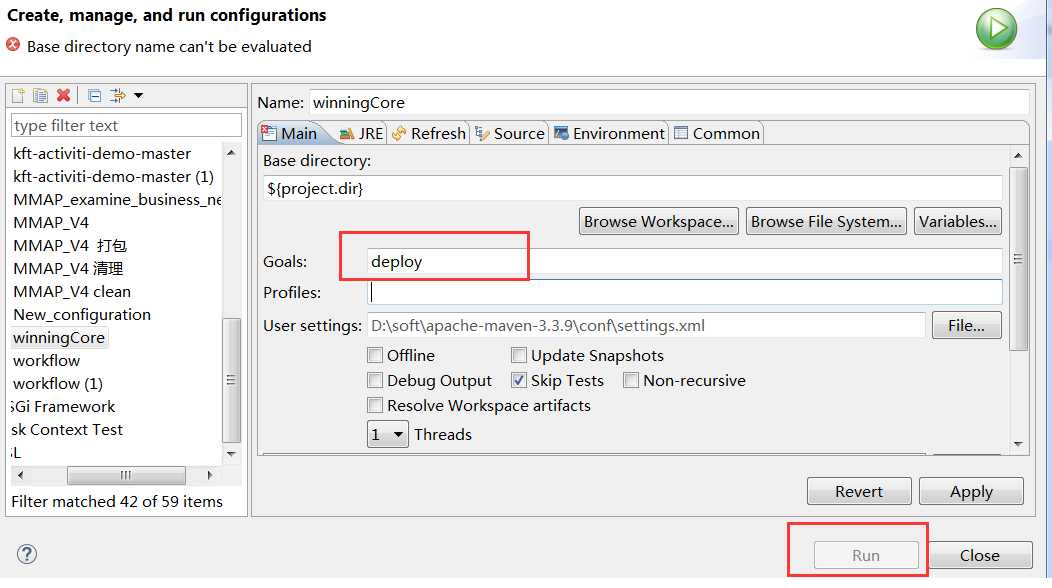Select the Gi Framework list item
1052x588 pixels.
(63, 406)
